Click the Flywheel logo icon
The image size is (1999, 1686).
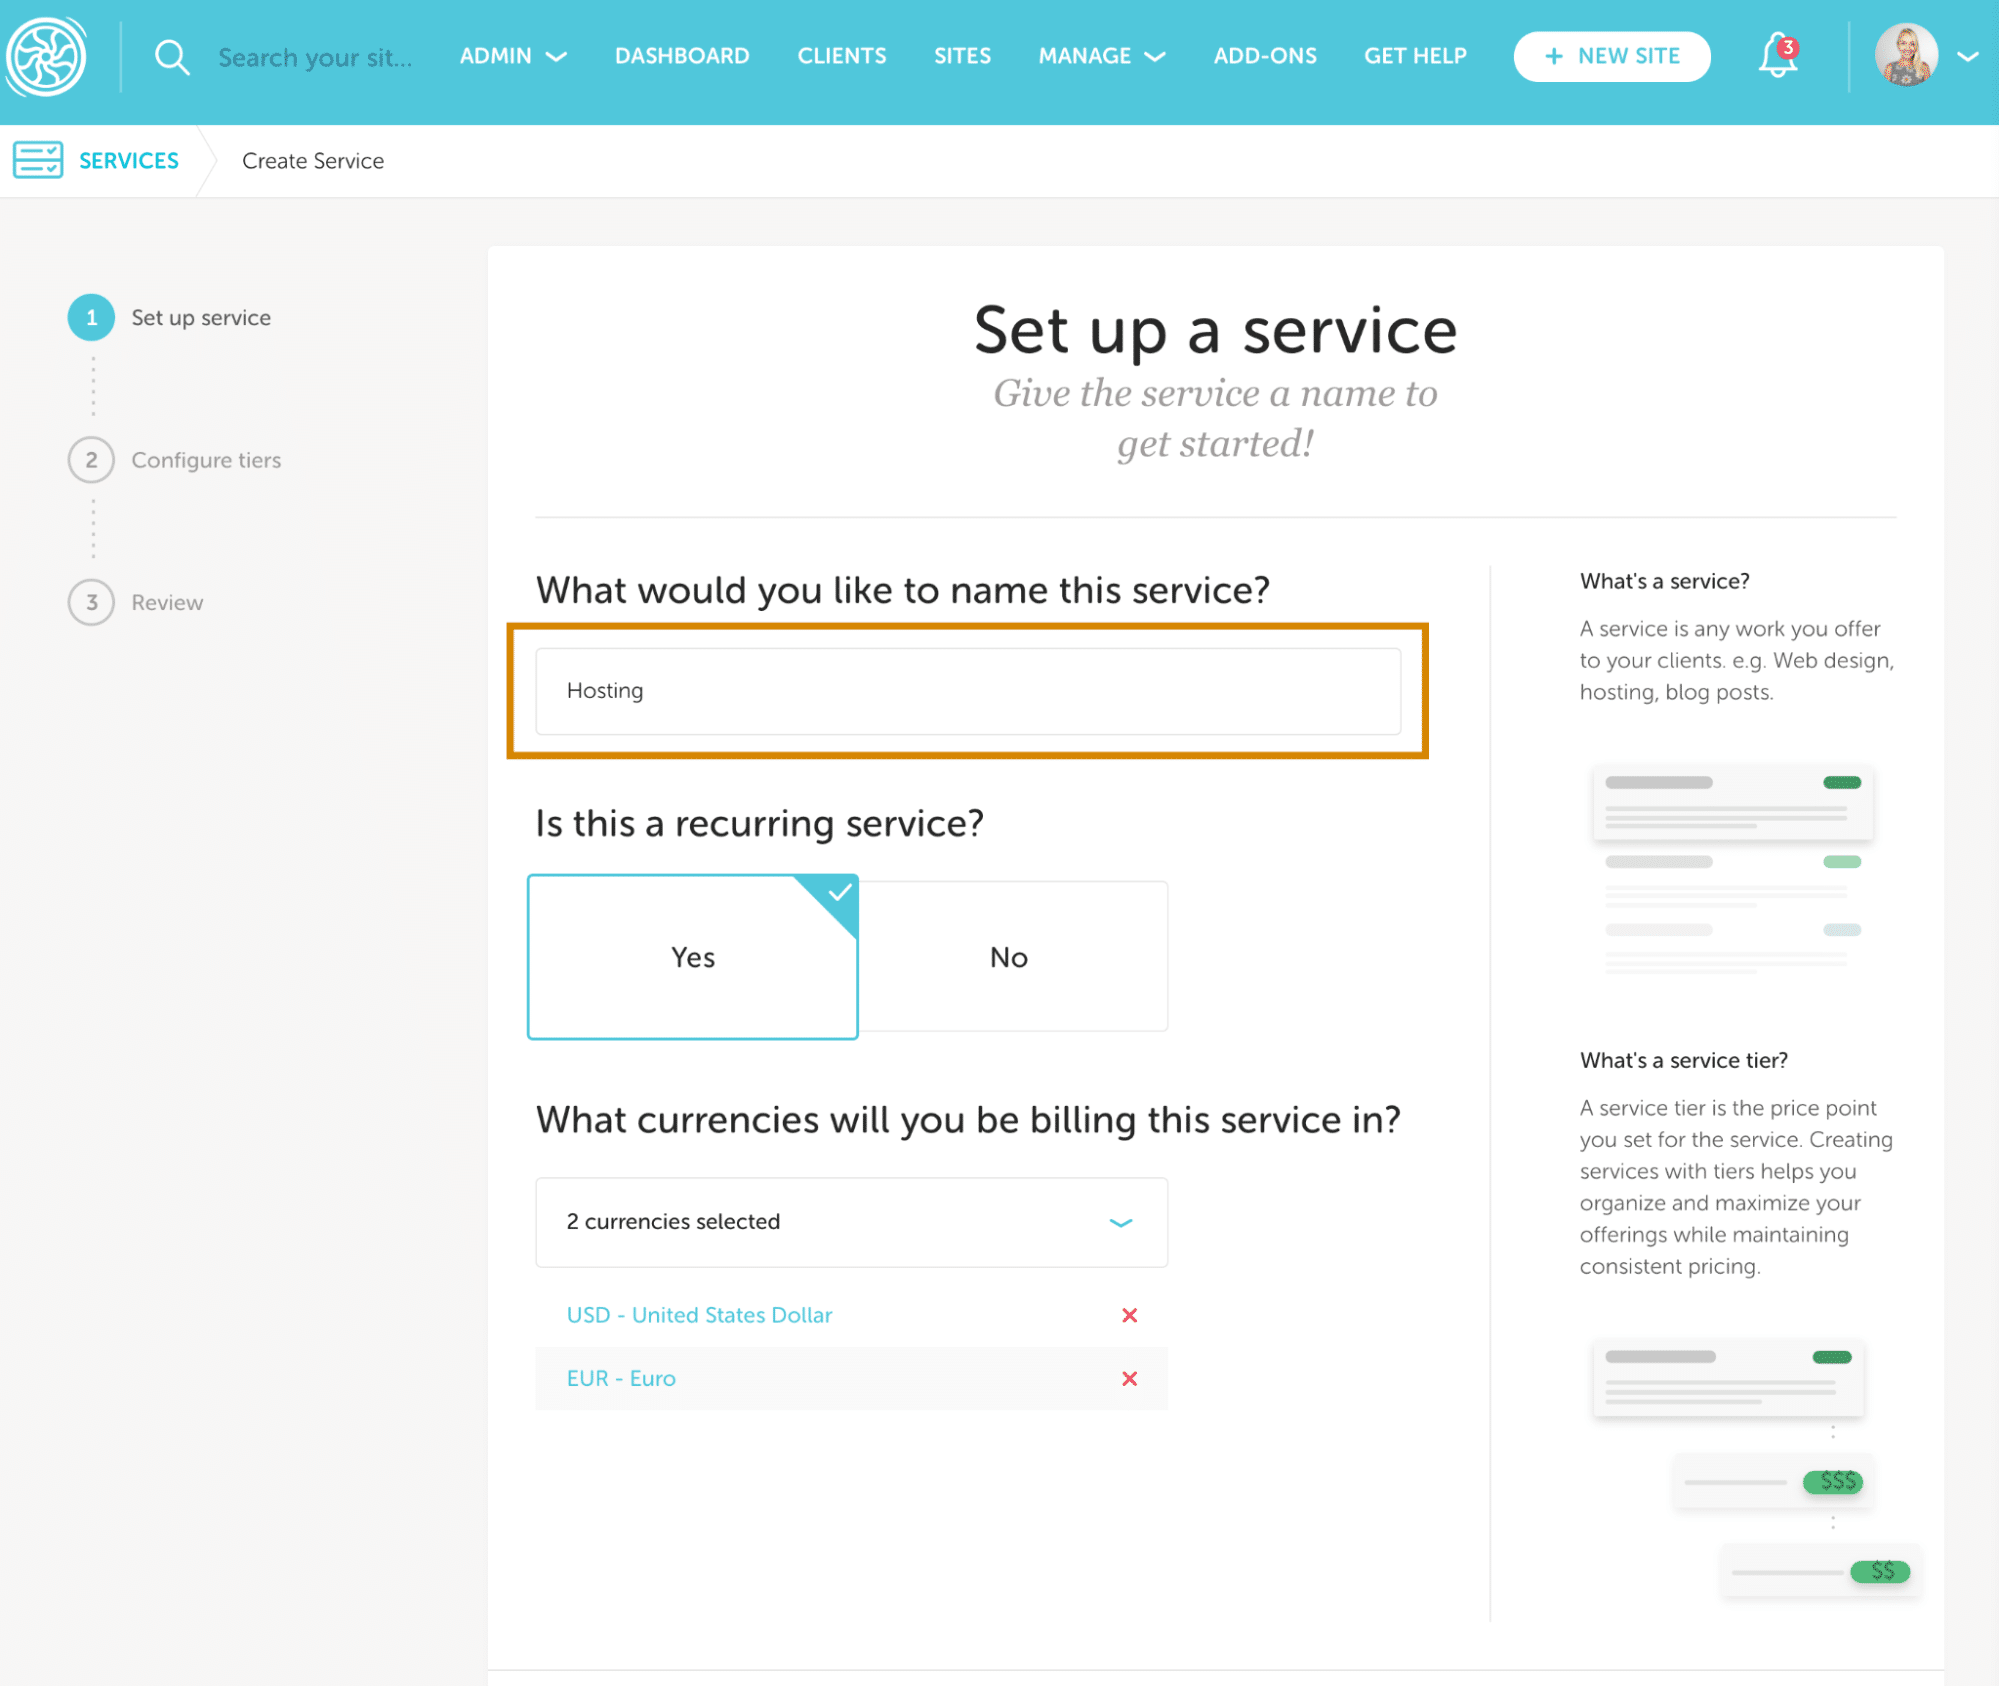(46, 56)
